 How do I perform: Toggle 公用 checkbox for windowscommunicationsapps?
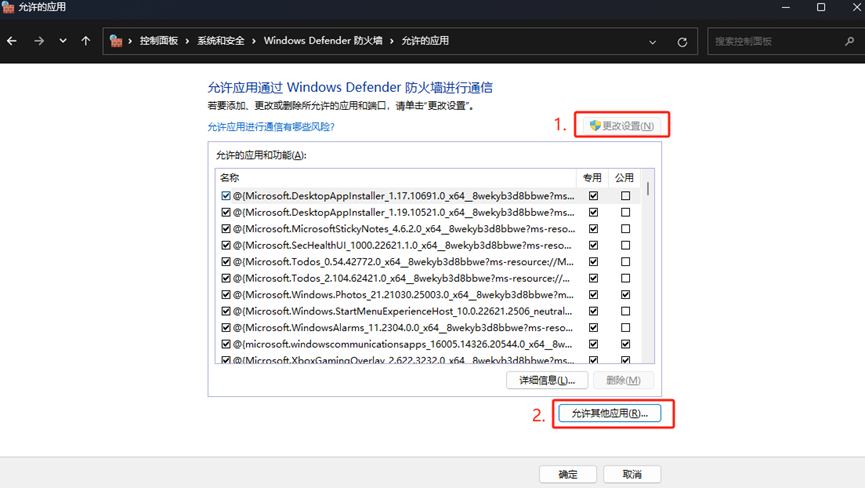[626, 344]
